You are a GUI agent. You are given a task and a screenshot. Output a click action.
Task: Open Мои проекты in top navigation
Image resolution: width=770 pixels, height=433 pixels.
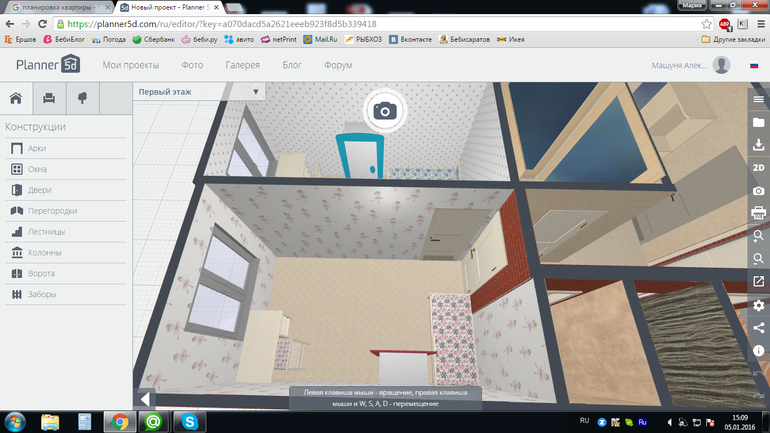(x=131, y=66)
